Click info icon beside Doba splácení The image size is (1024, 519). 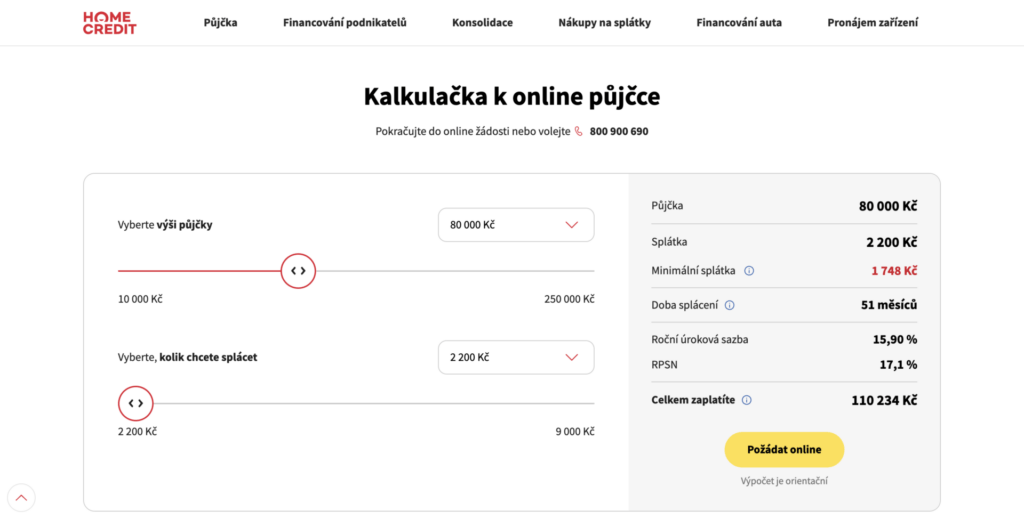tap(729, 305)
